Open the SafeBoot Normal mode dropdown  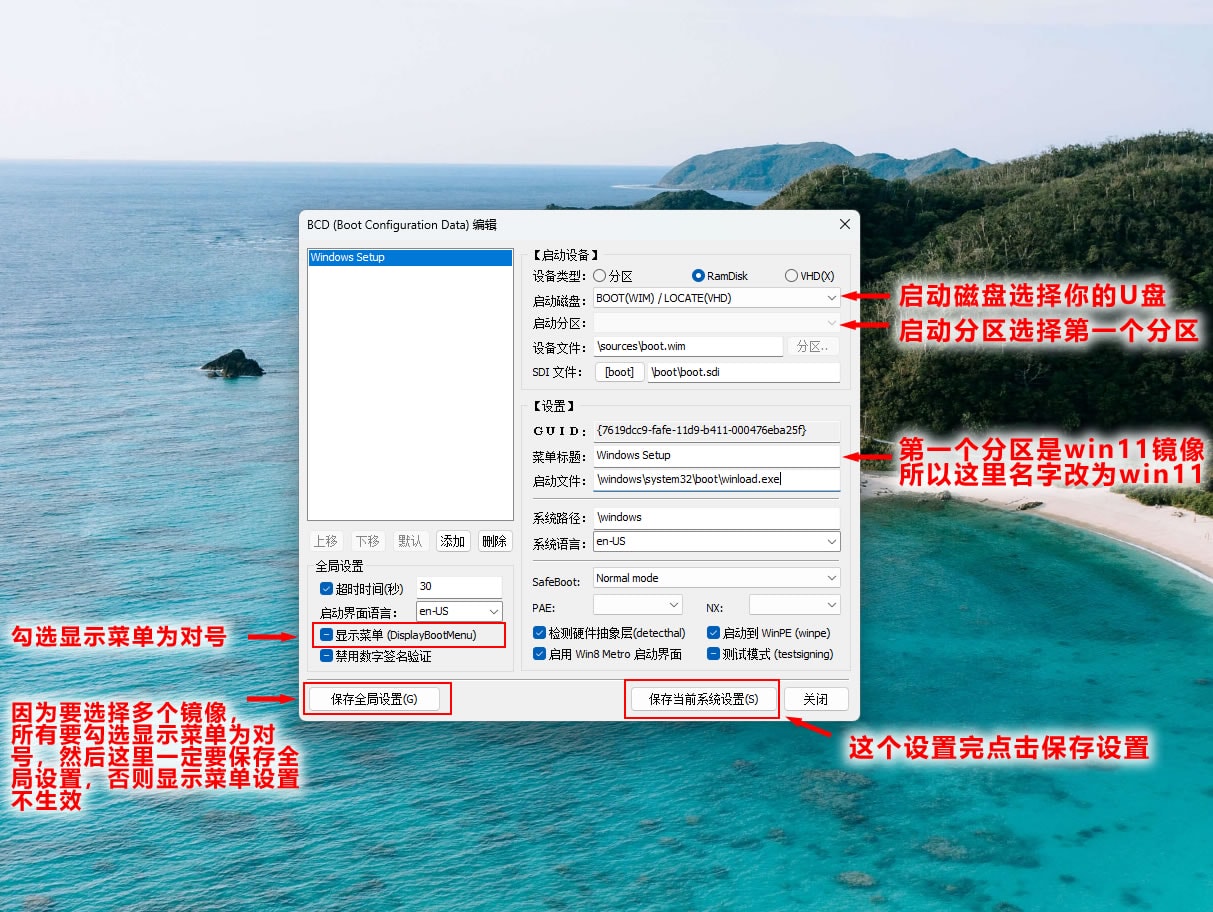coord(831,578)
